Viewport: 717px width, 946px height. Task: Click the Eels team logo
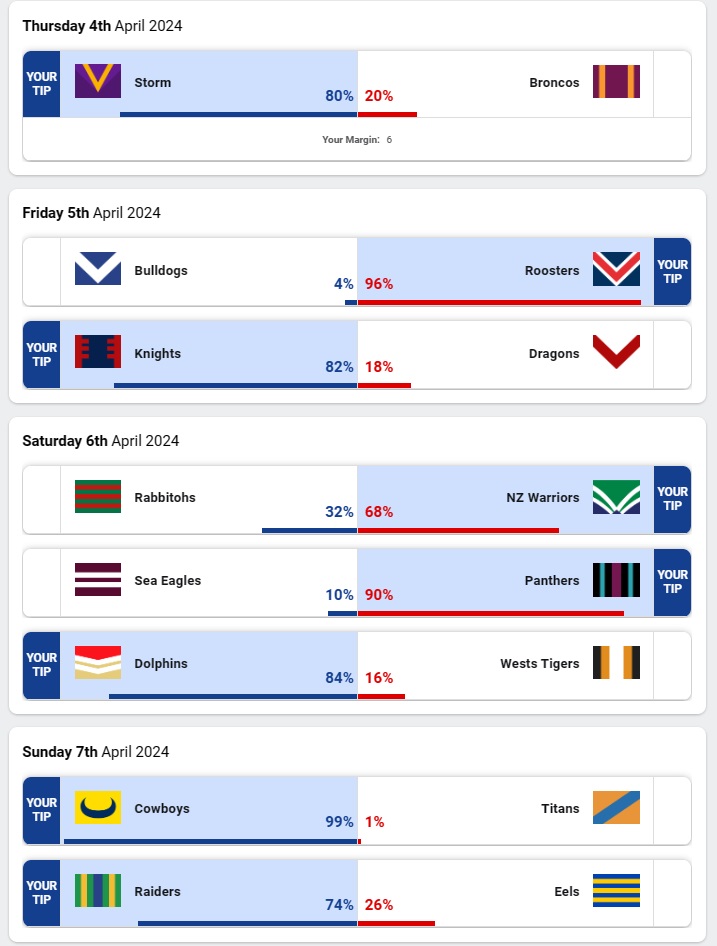[x=616, y=890]
